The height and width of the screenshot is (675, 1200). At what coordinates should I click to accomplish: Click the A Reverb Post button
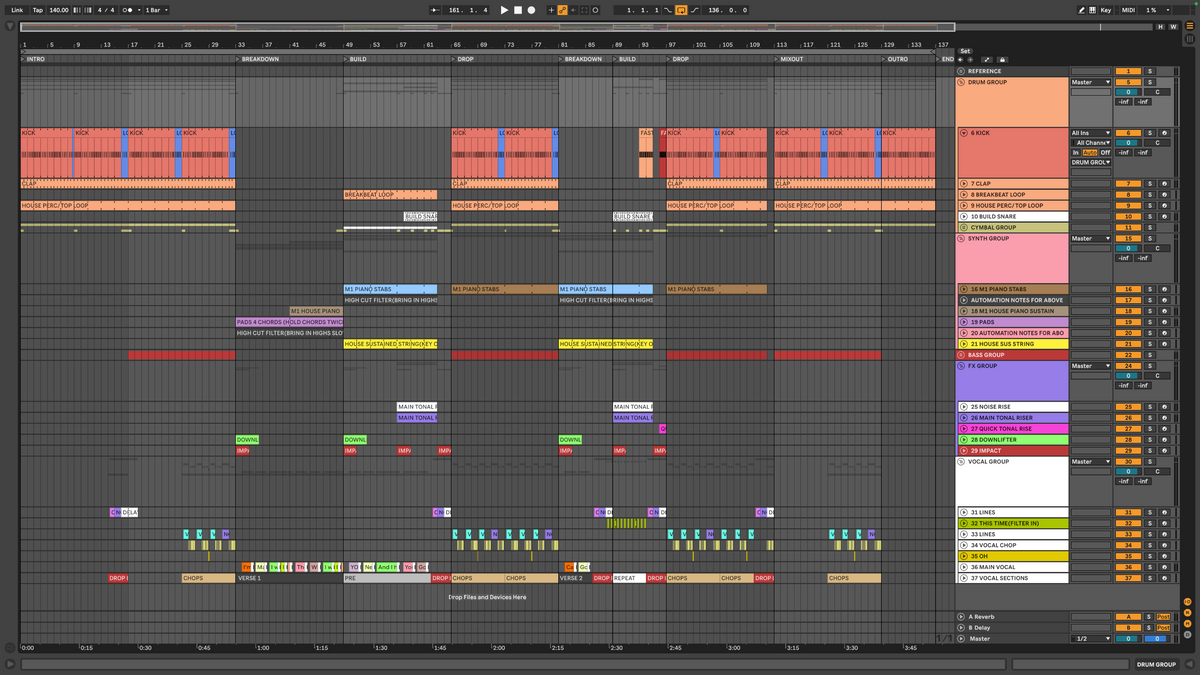[1163, 617]
